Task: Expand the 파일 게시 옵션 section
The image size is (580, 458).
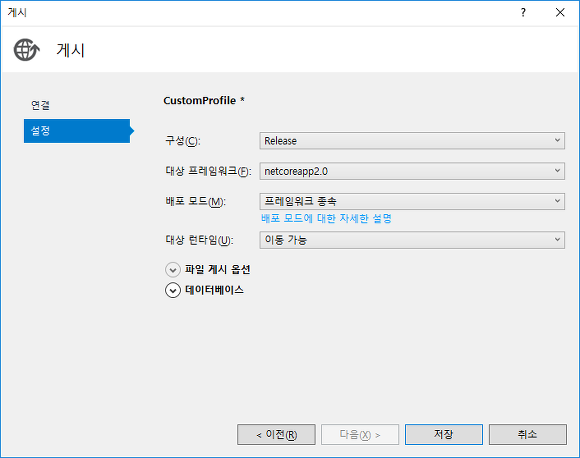Action: pyautogui.click(x=173, y=270)
